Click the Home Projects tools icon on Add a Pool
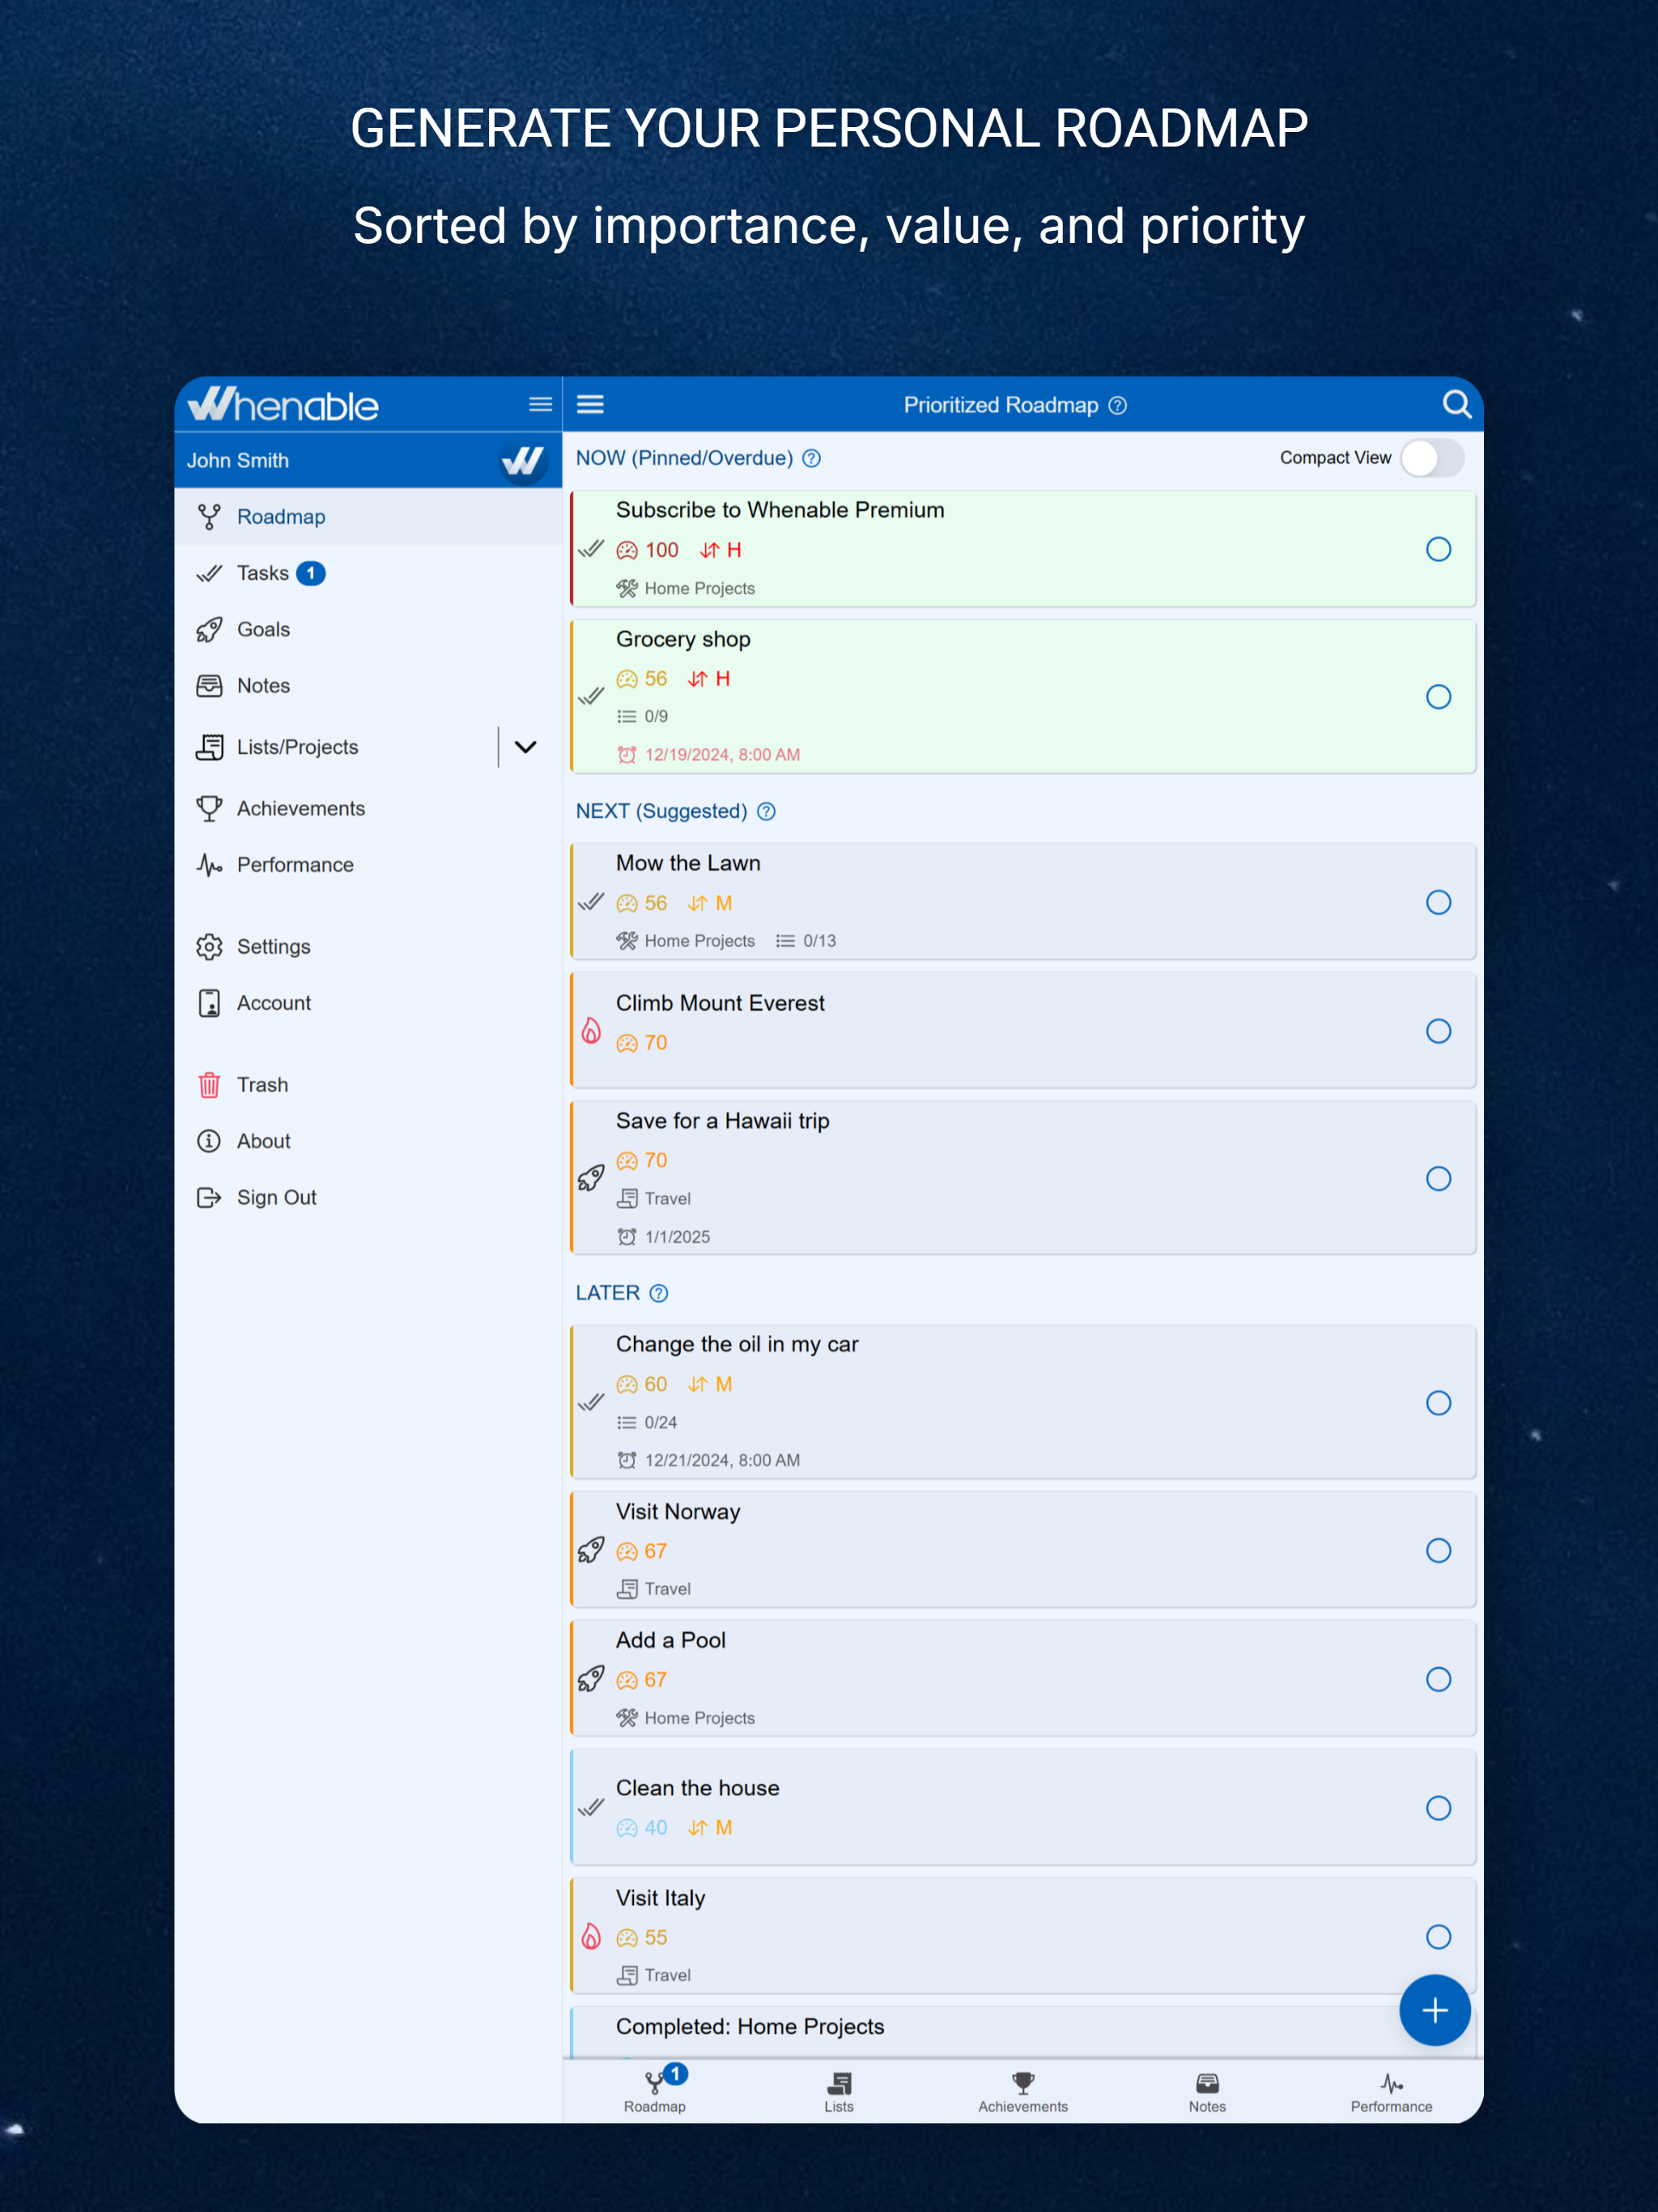This screenshot has width=1658, height=2212. [626, 1718]
